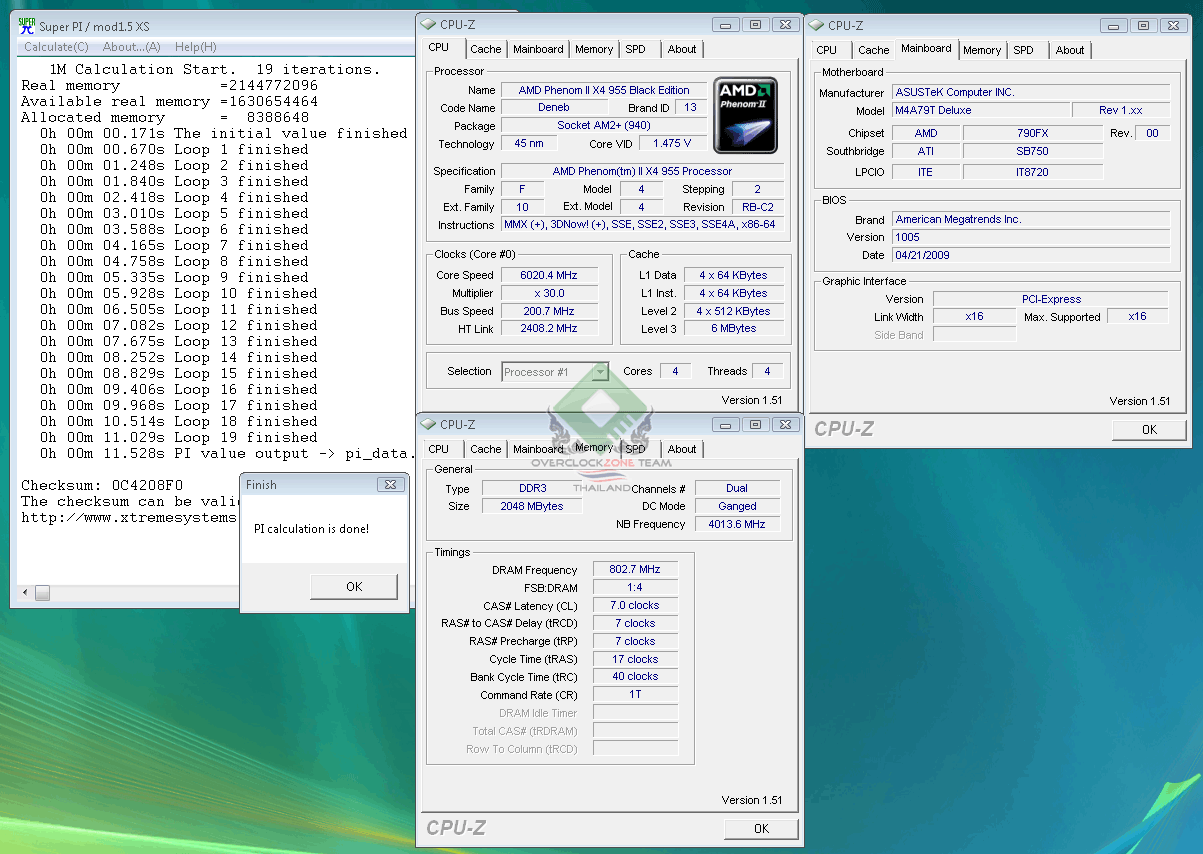The image size is (1203, 854).
Task: Click the BIOS Date 04/21/2009 field
Action: [1031, 255]
